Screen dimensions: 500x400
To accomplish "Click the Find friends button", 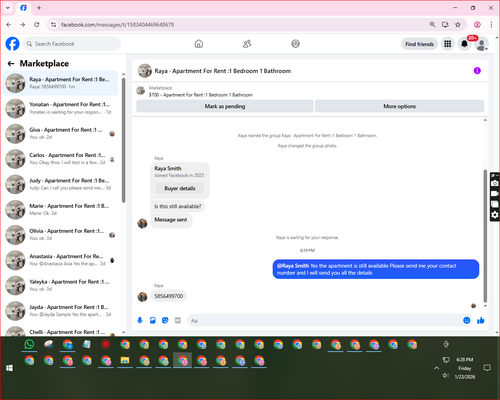I will (x=419, y=44).
